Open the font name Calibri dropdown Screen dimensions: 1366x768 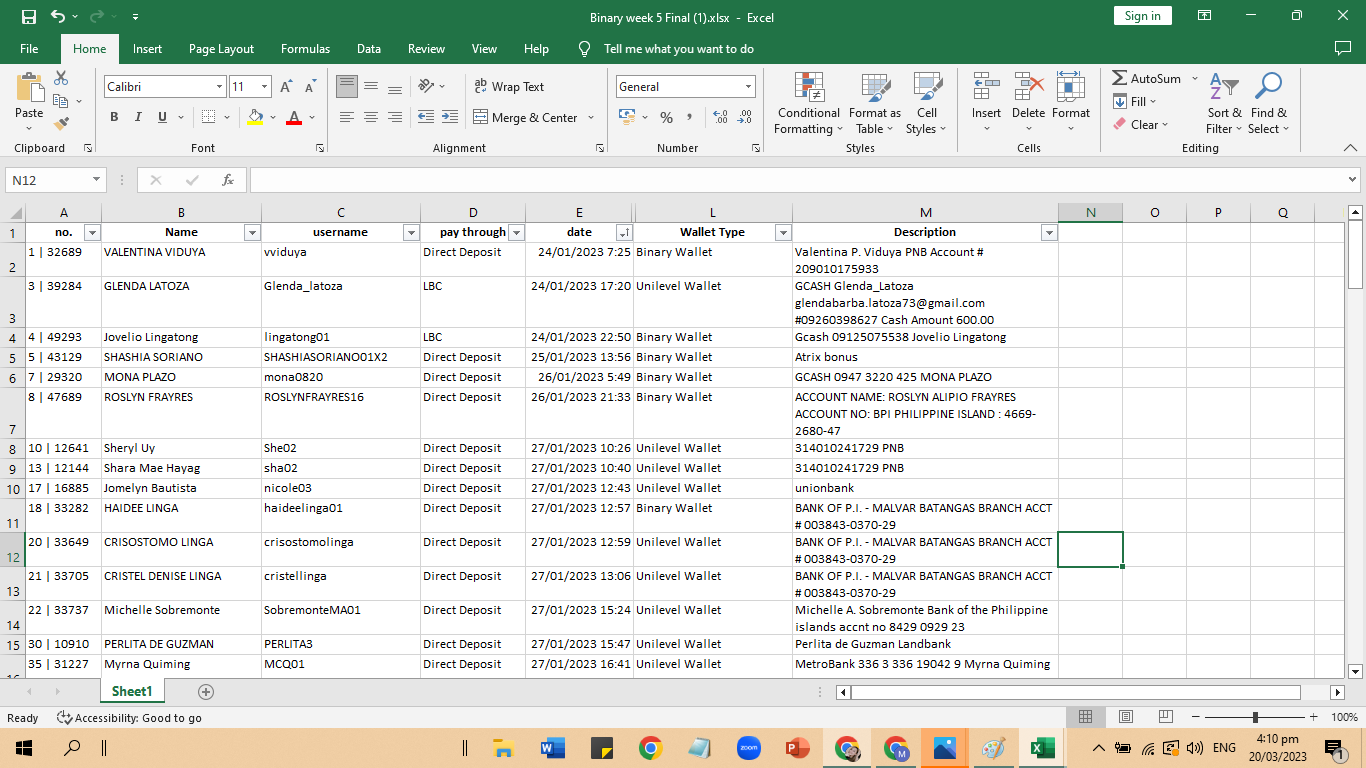click(219, 87)
